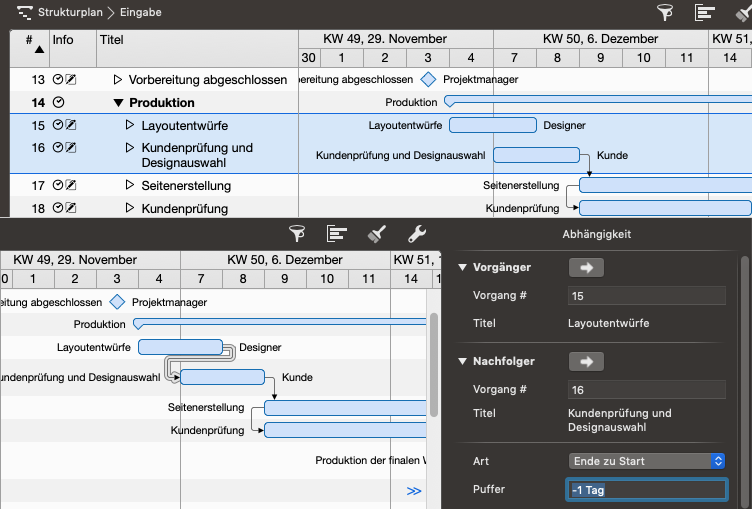Go to successor via Nachfolger arrow button
Screen dimensions: 752x509
[586, 361]
